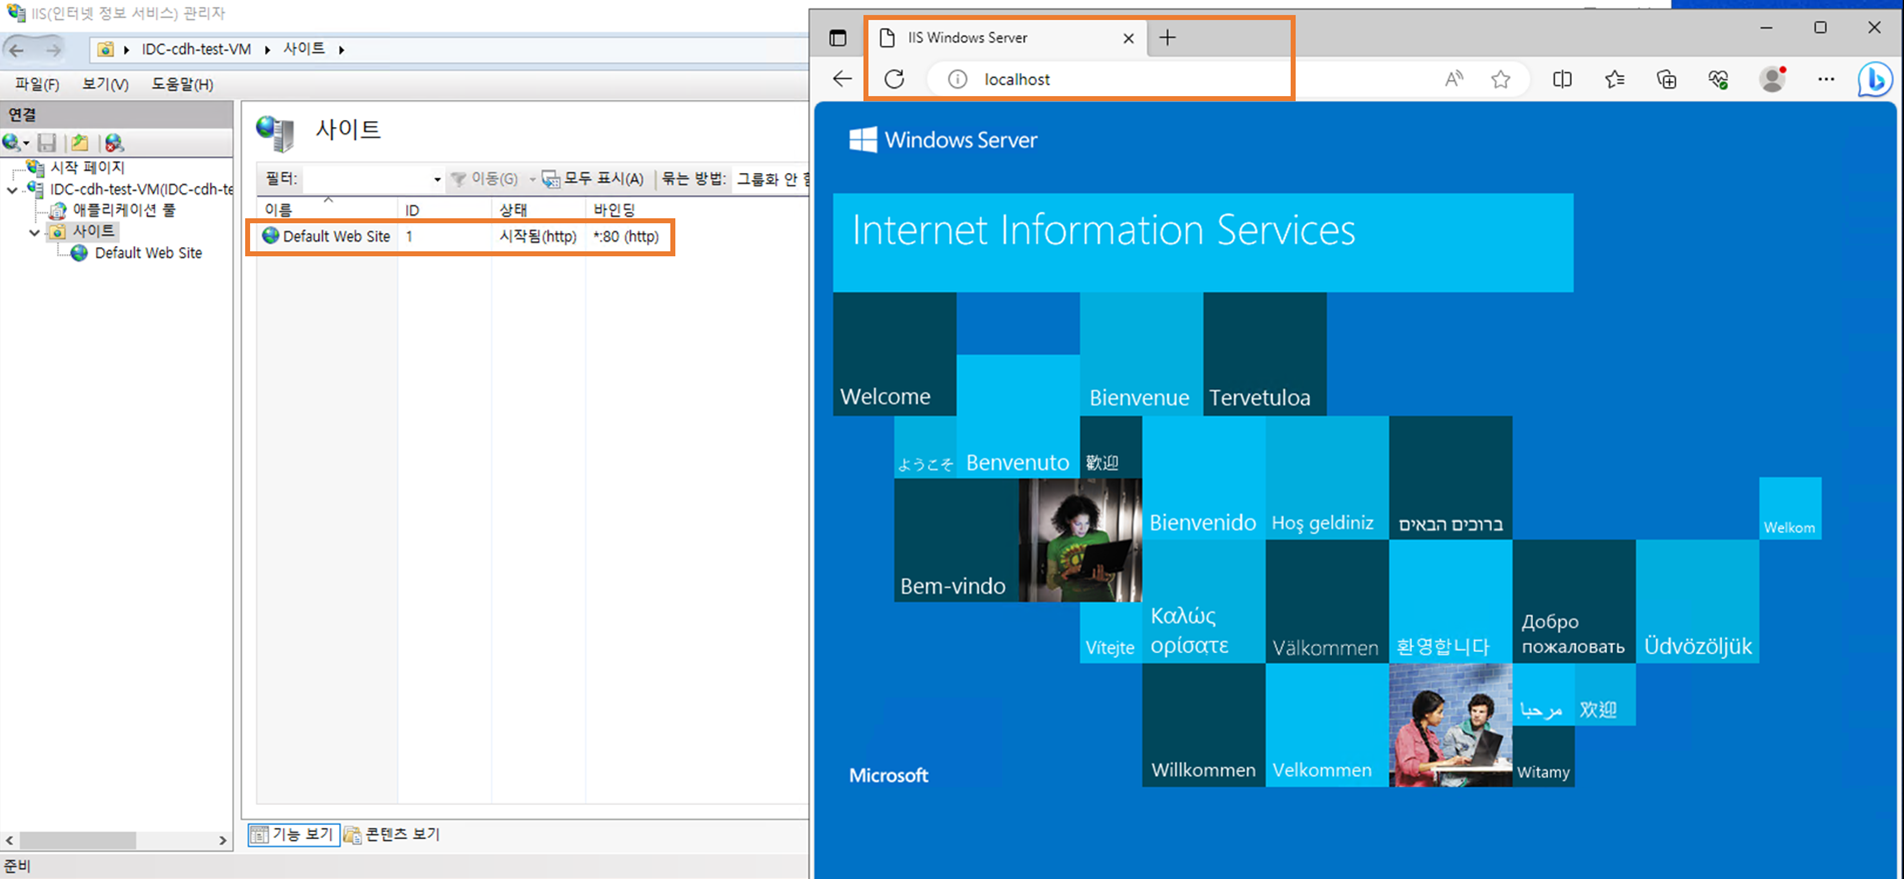1904x879 pixels.
Task: Click the add to favorites star icon
Action: click(x=1500, y=79)
